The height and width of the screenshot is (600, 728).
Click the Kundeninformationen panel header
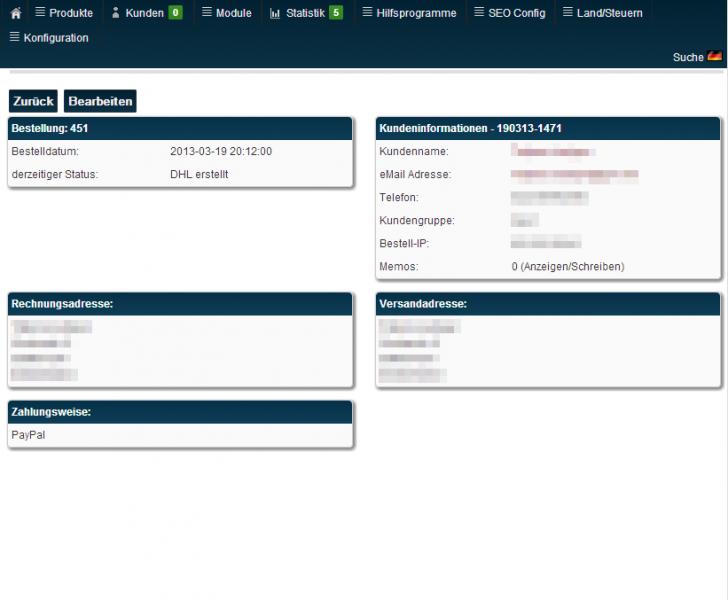point(547,129)
